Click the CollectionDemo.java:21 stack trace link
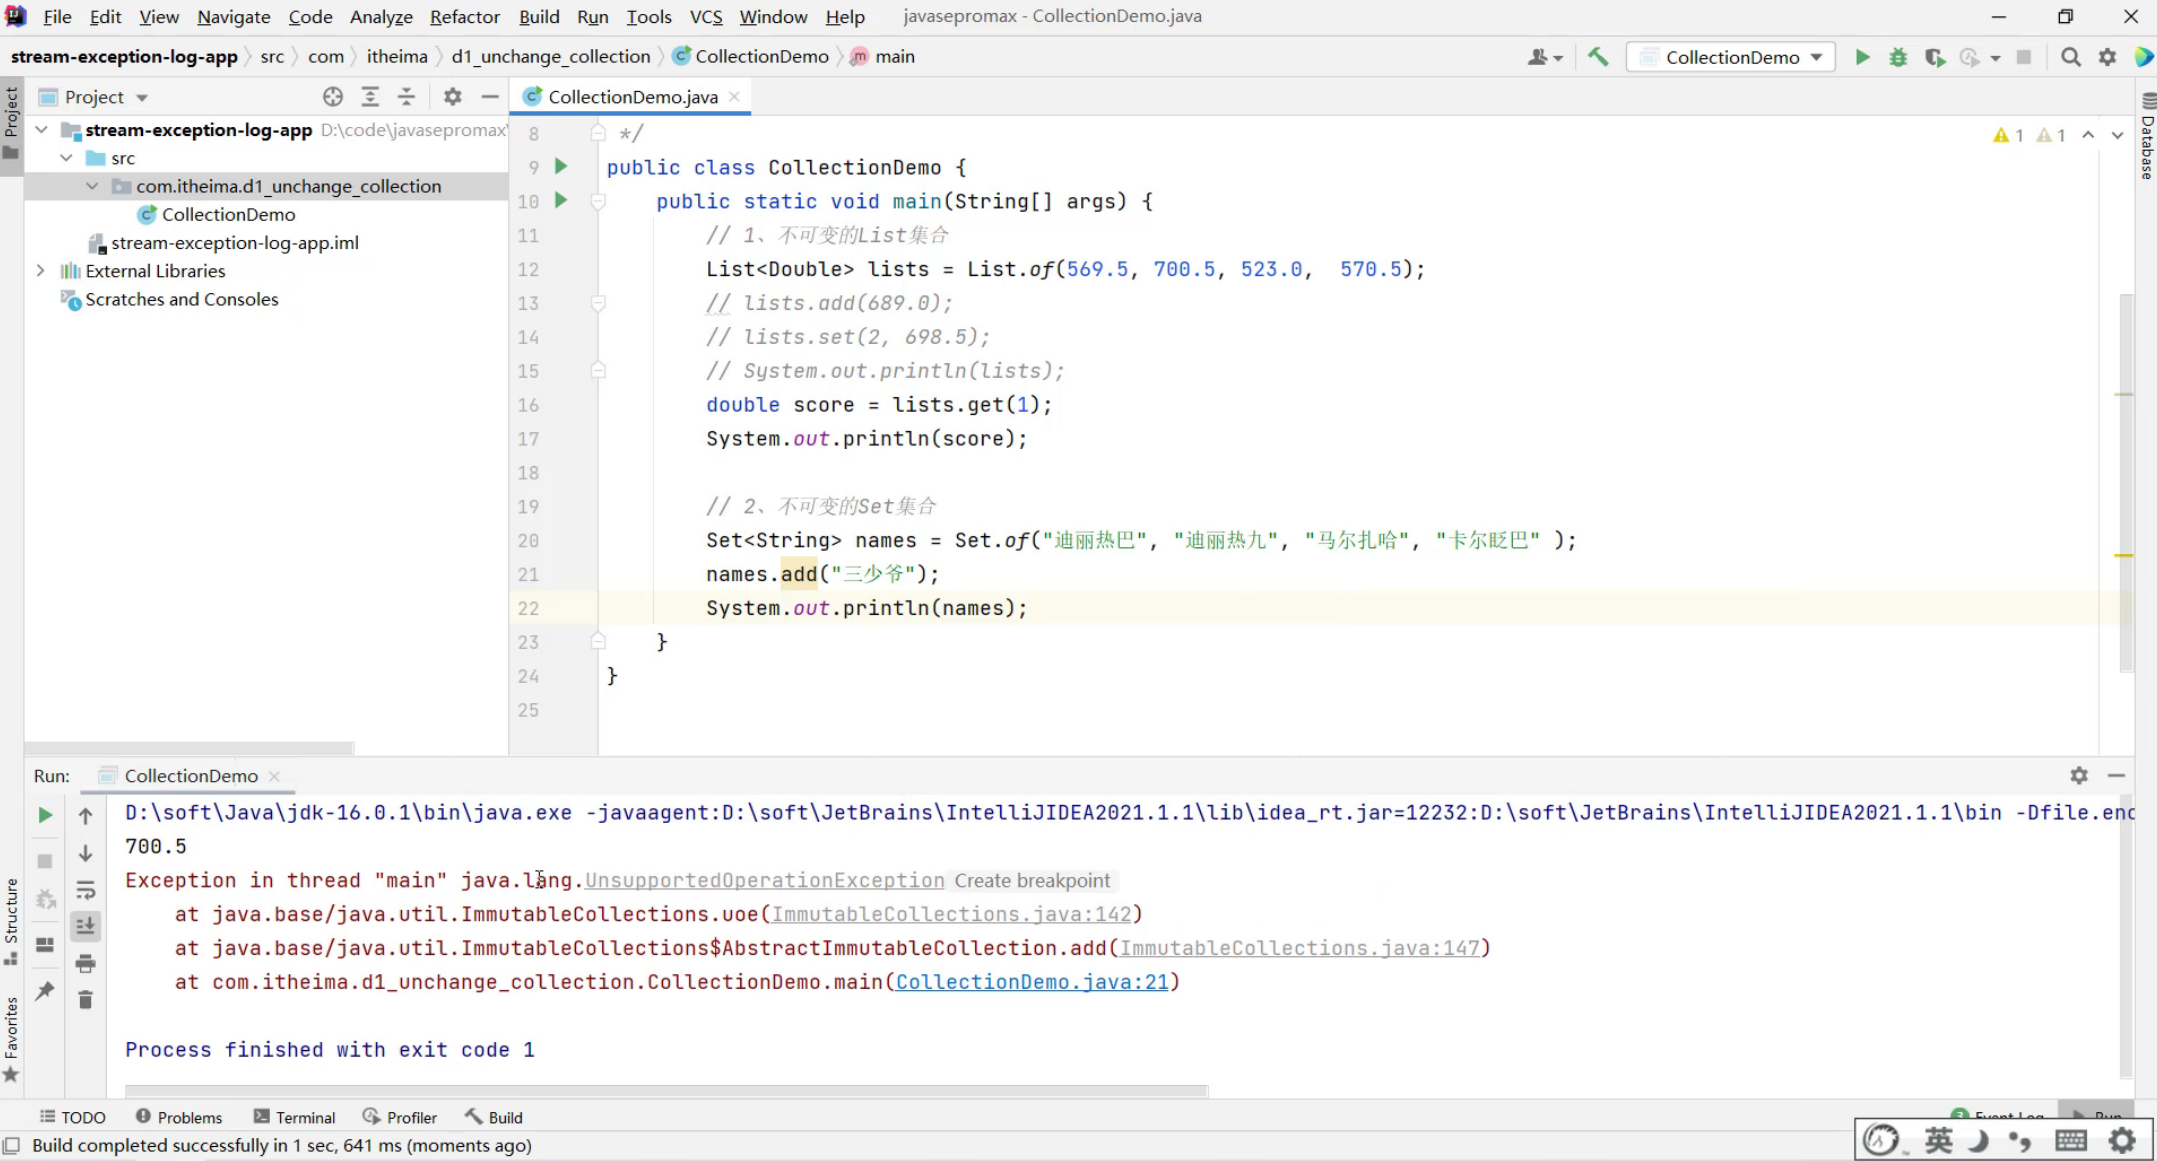 1031,982
